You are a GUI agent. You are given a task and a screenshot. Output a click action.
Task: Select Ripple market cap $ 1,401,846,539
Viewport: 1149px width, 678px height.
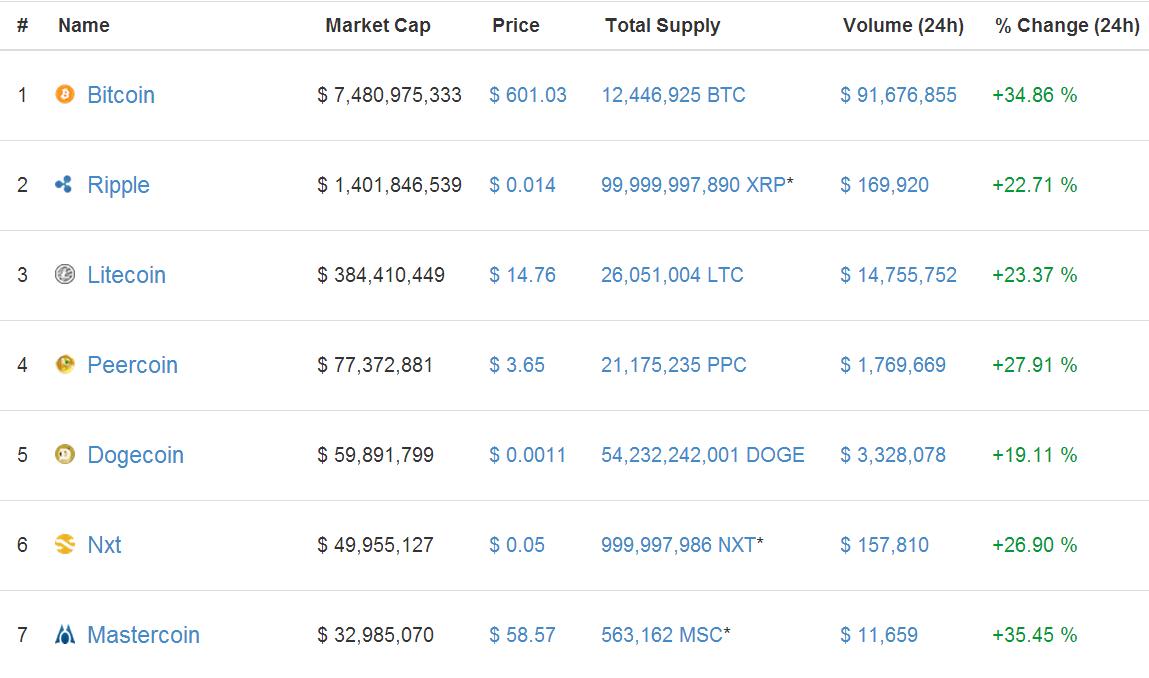pos(389,185)
